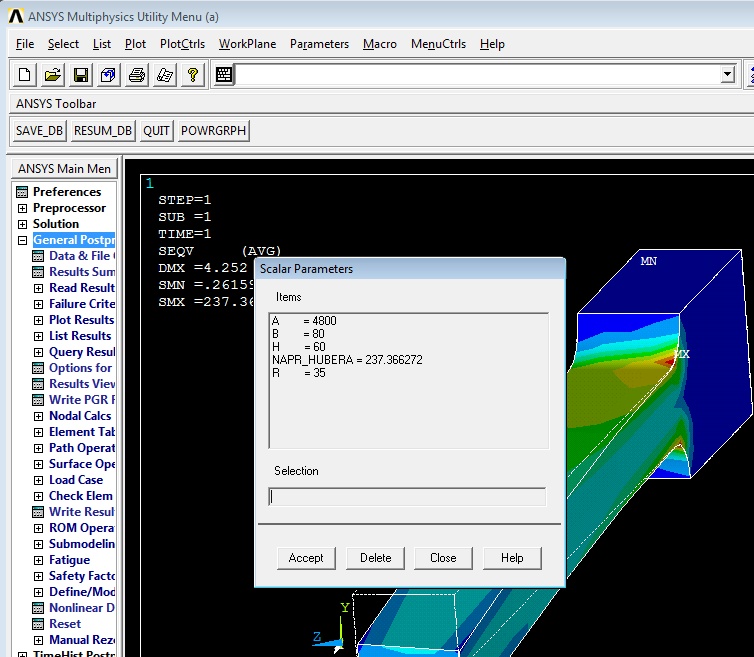This screenshot has width=754, height=657.
Task: Open the Select menu
Action: click(x=63, y=44)
